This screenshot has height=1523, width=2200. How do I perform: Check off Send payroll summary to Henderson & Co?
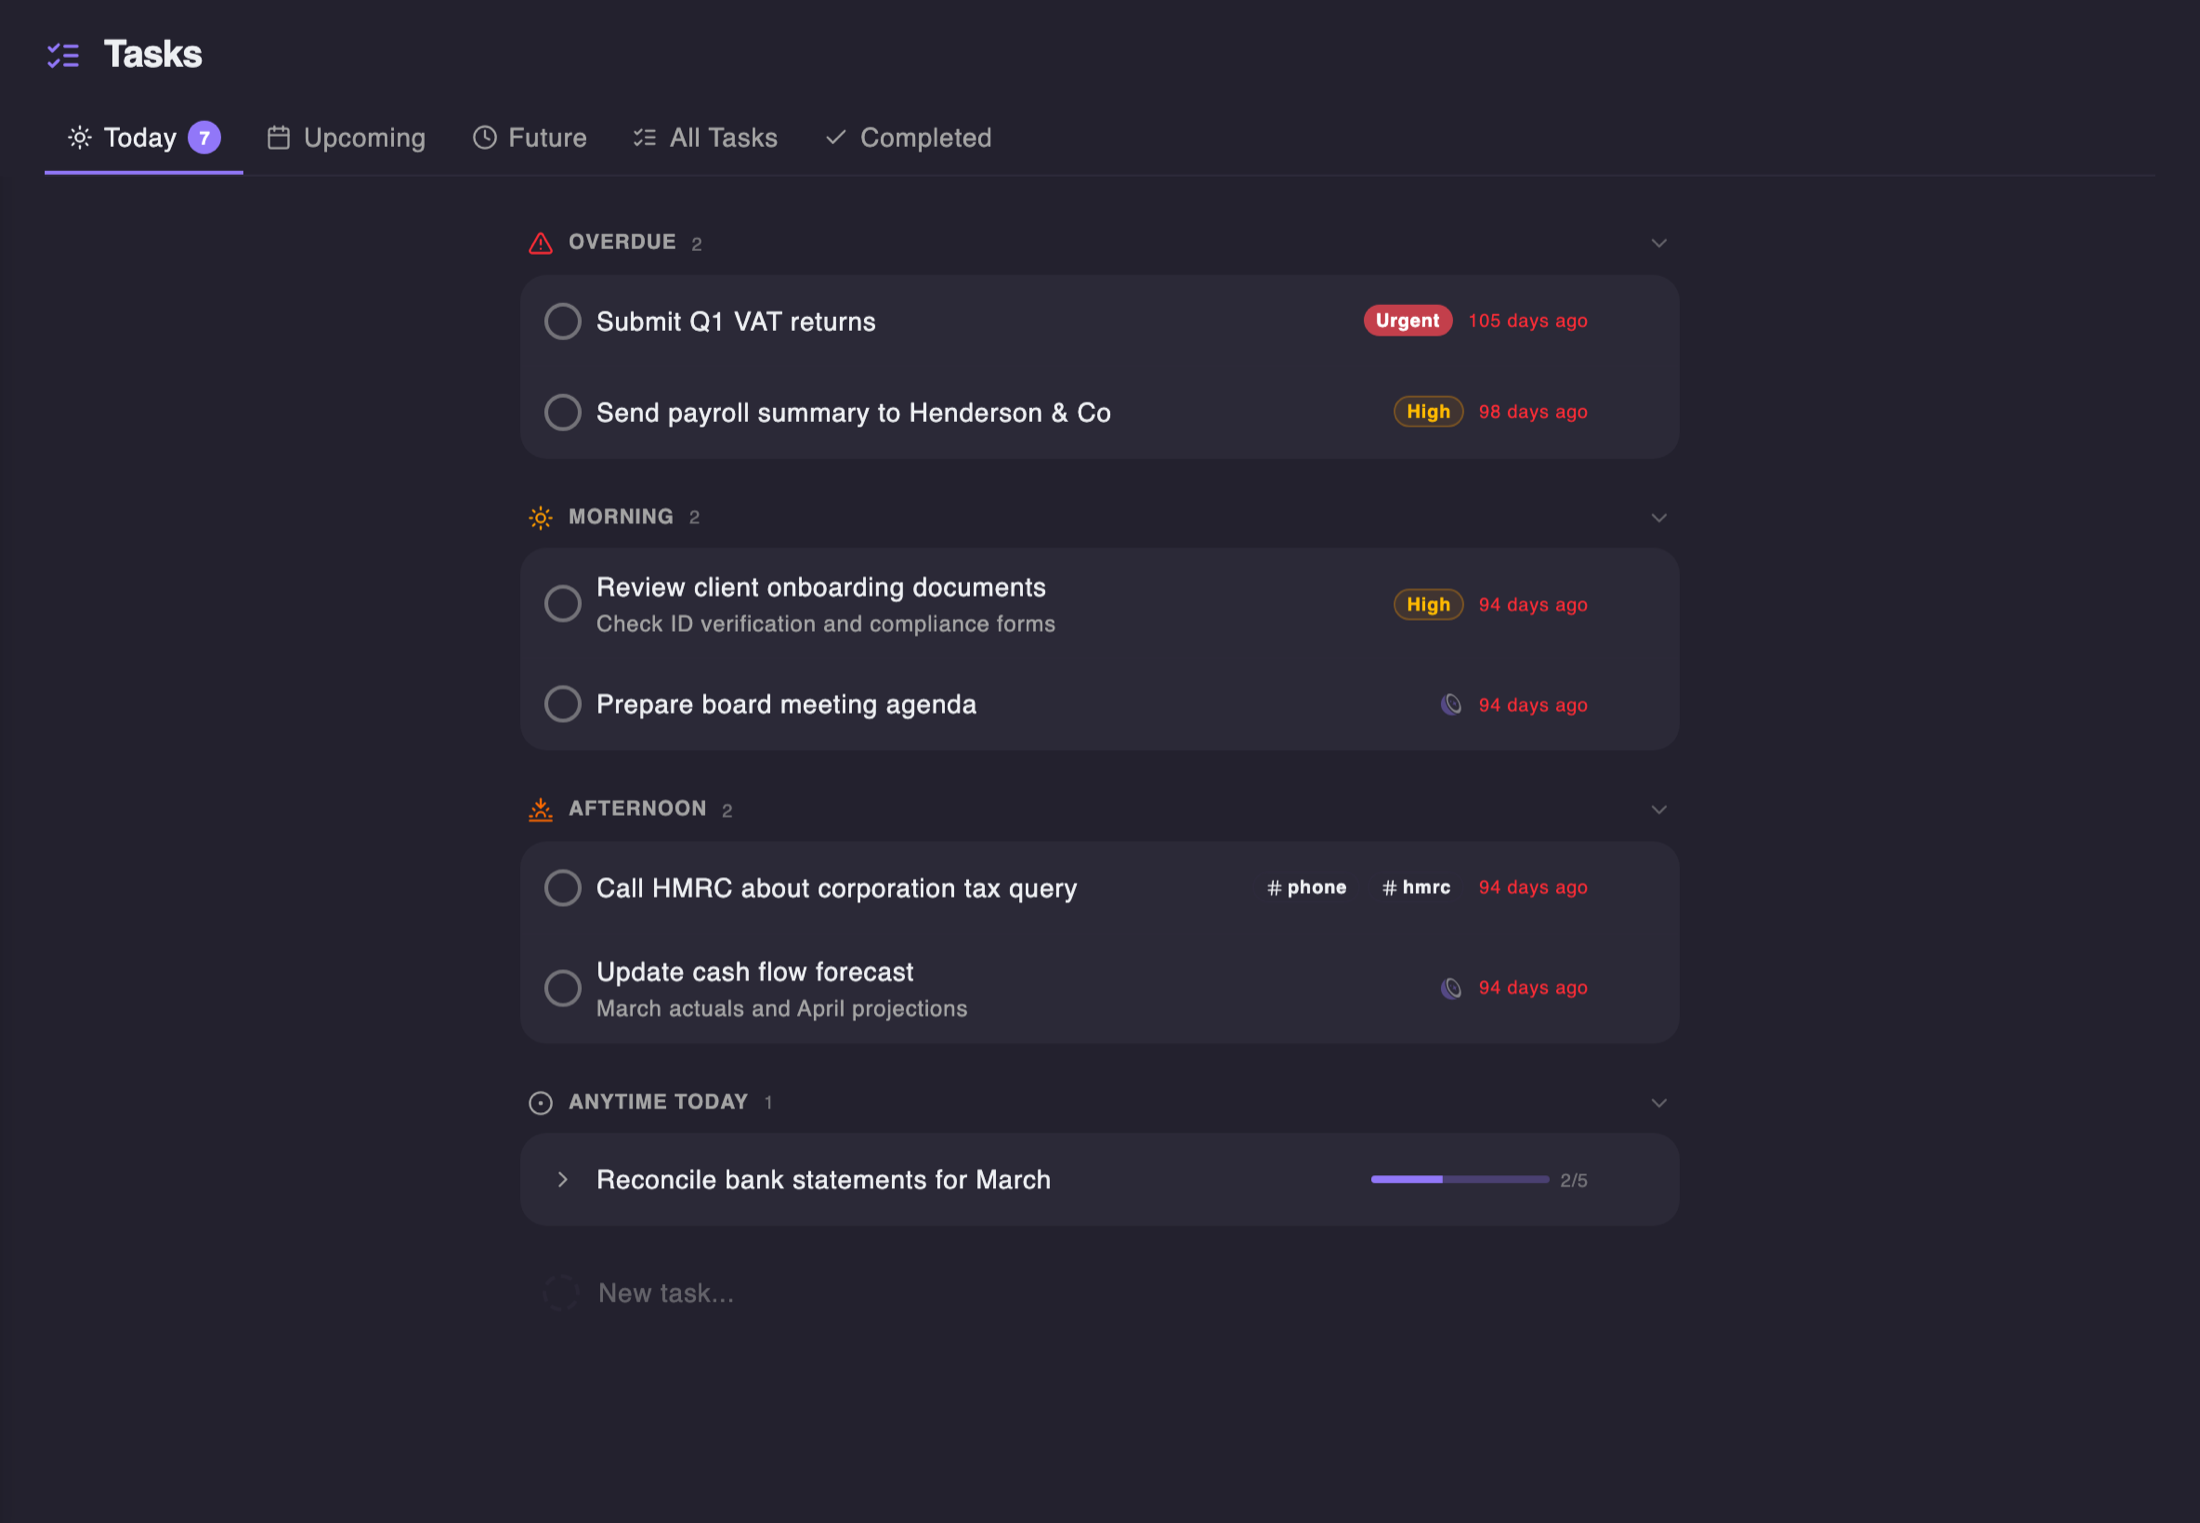point(562,412)
